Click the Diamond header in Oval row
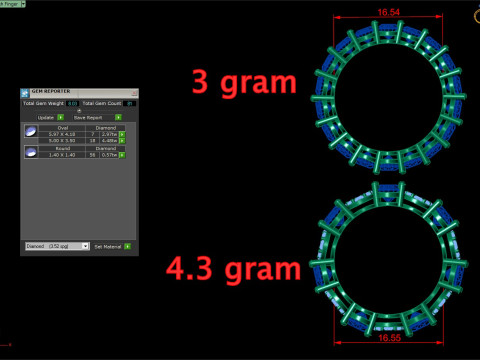 106,128
